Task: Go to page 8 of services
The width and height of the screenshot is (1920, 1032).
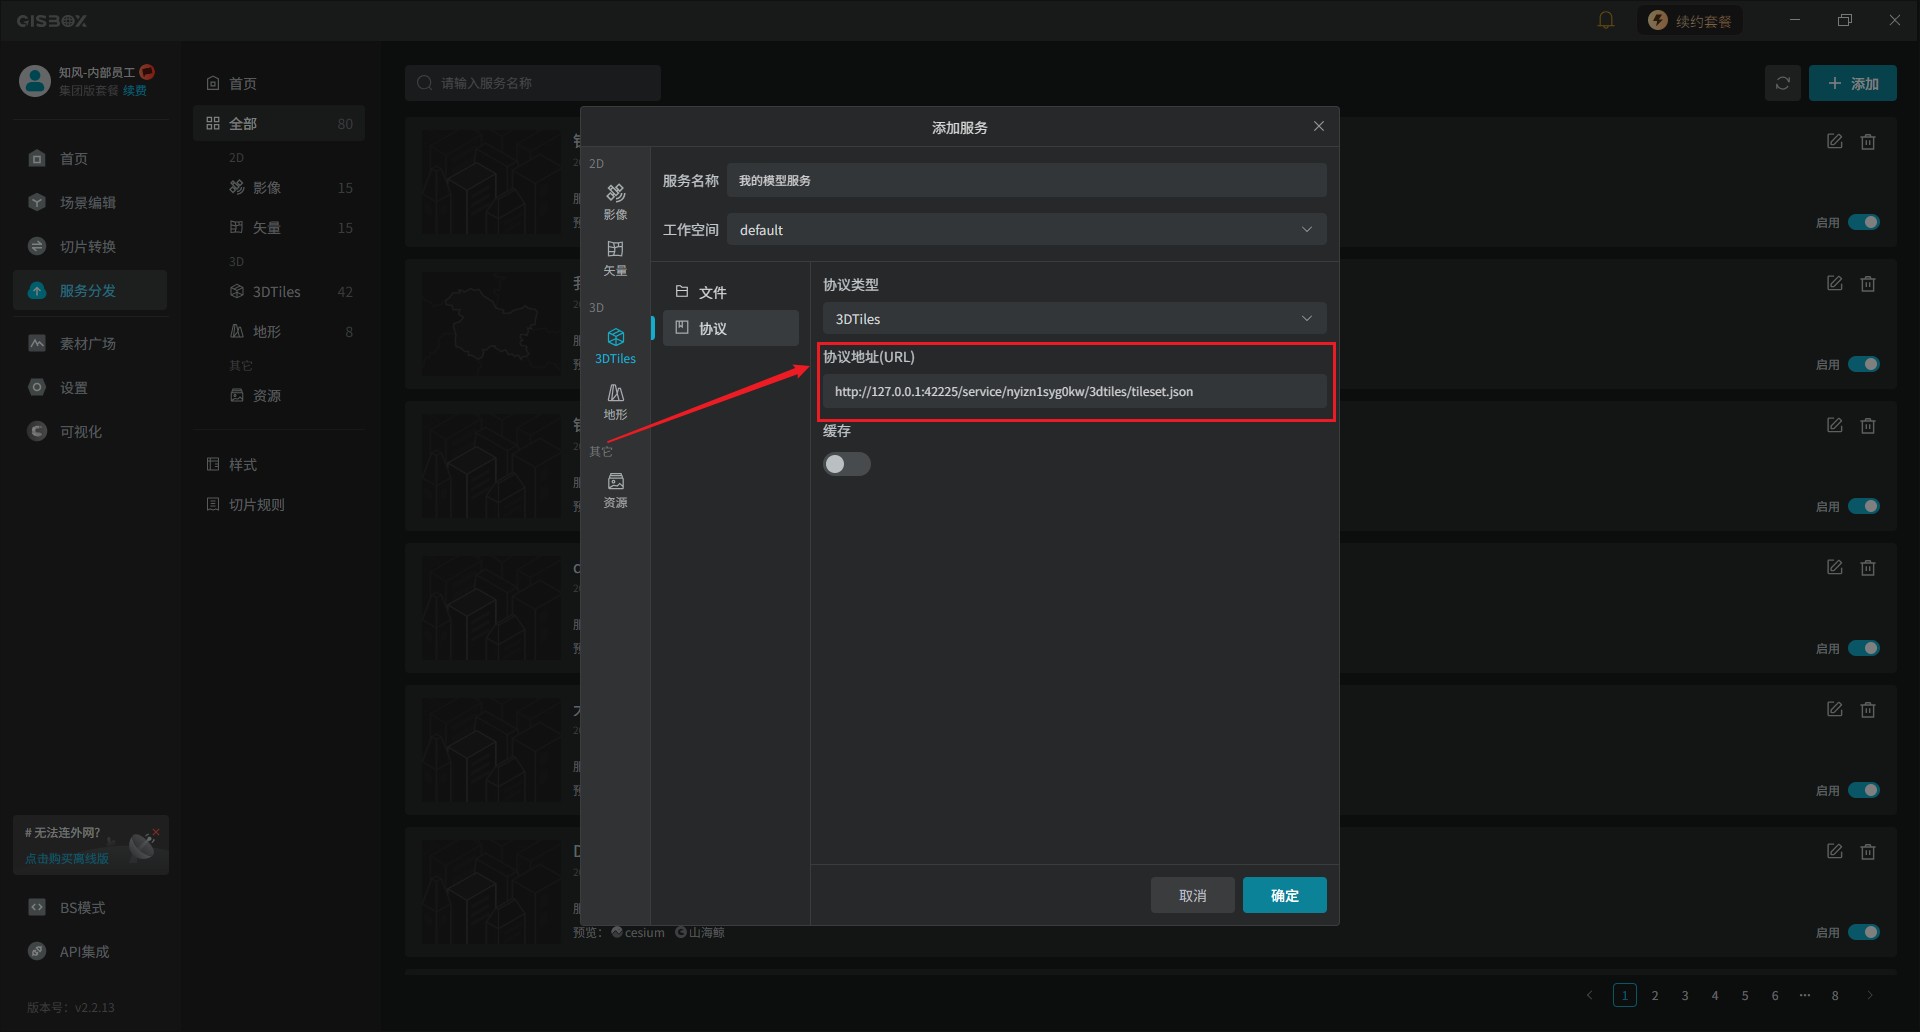Action: coord(1835,995)
